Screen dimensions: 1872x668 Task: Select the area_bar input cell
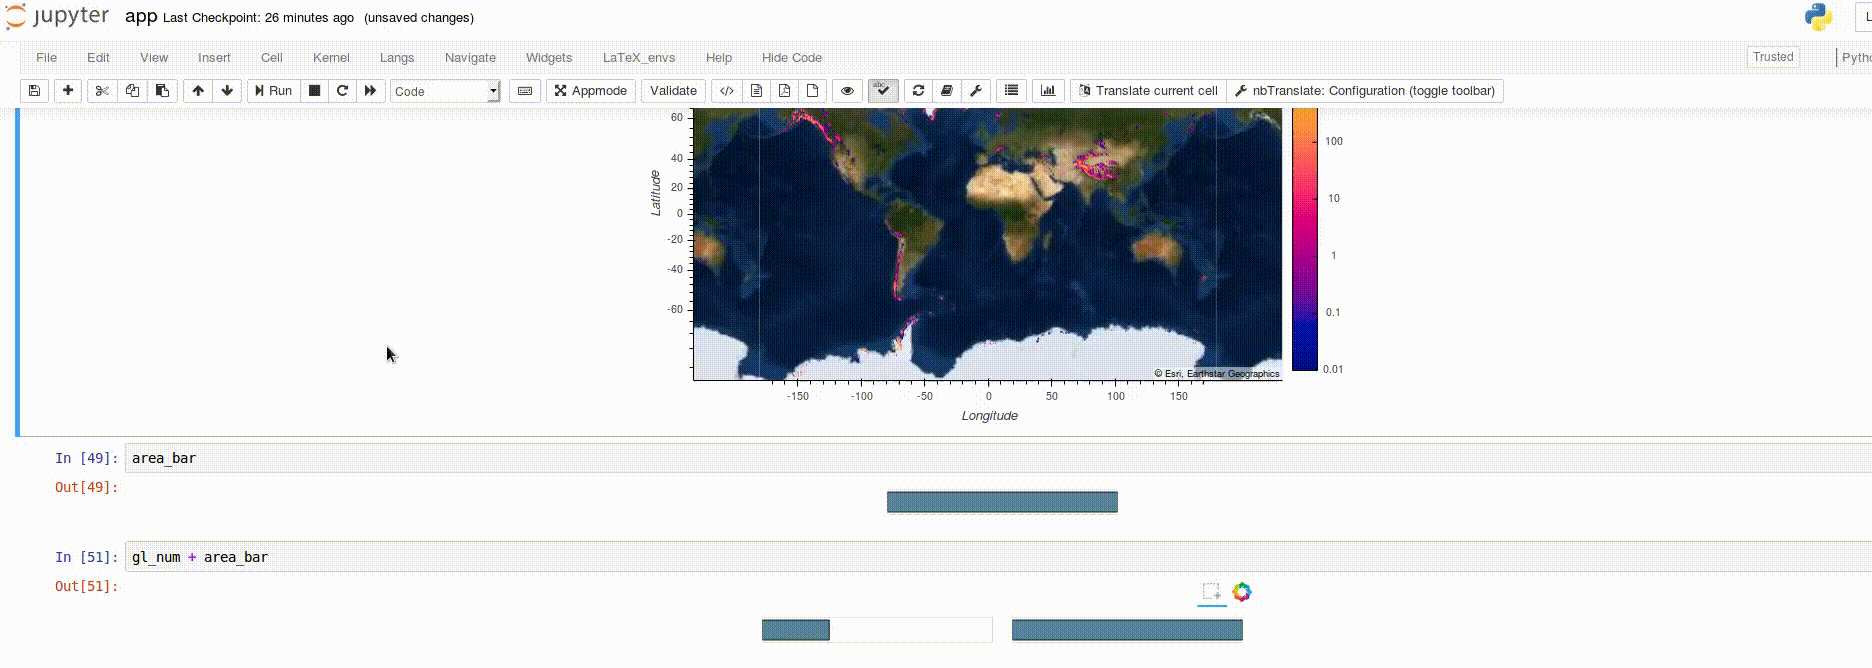(x=998, y=458)
